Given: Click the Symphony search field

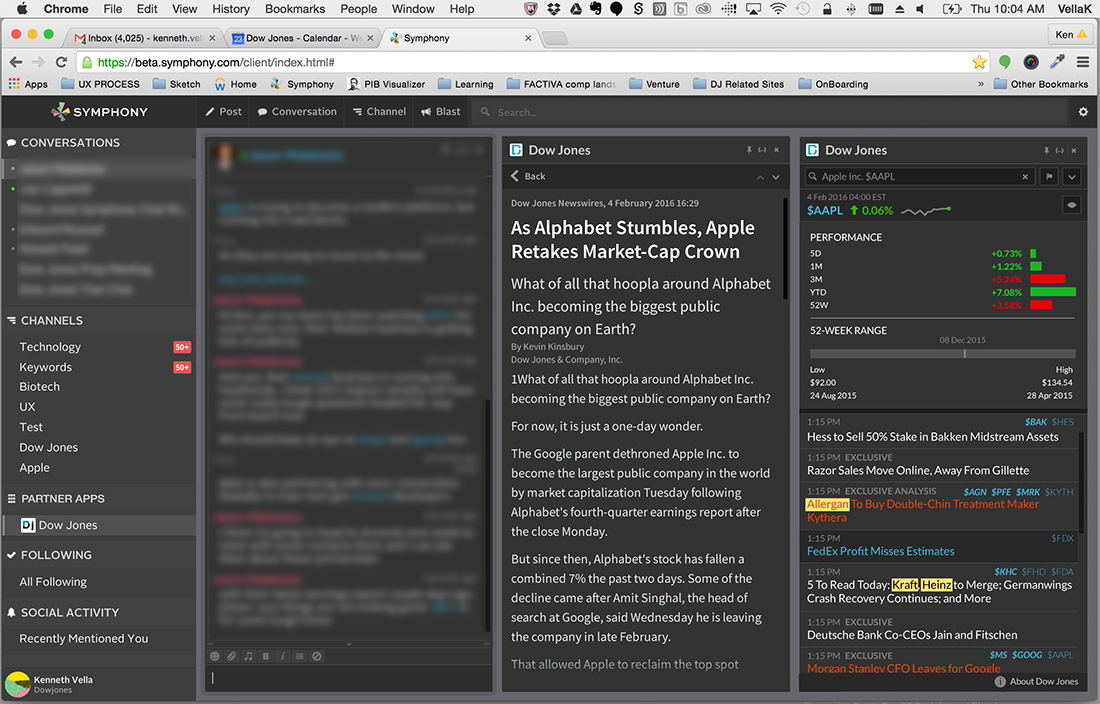Looking at the screenshot, I should pyautogui.click(x=770, y=112).
